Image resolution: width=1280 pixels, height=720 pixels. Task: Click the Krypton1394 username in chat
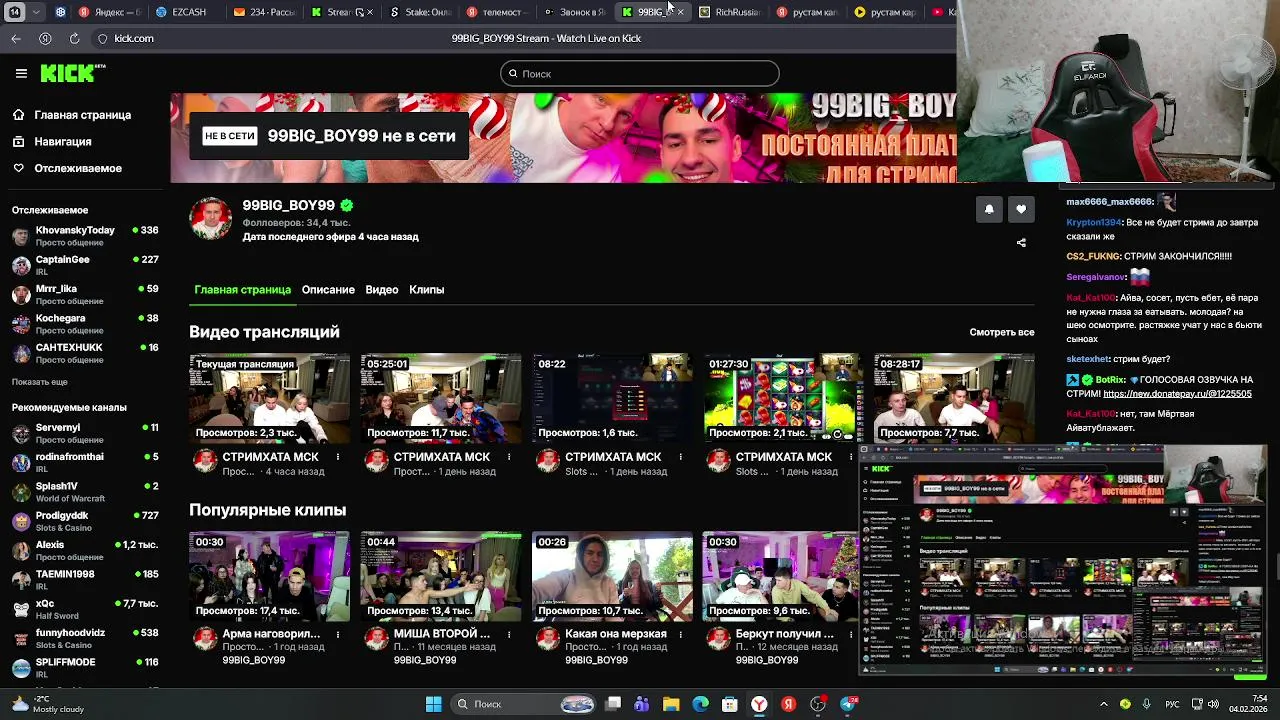[1094, 222]
